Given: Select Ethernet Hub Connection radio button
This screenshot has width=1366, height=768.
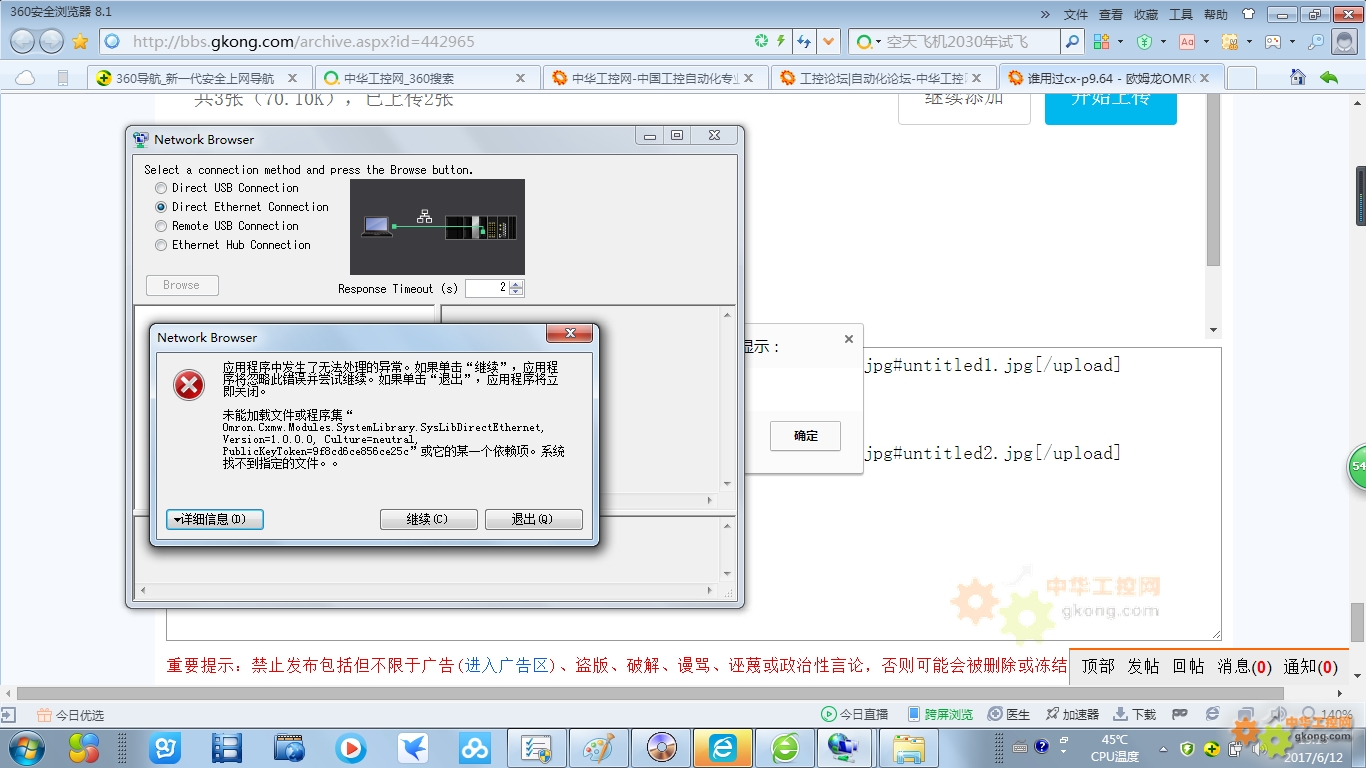Looking at the screenshot, I should 161,245.
